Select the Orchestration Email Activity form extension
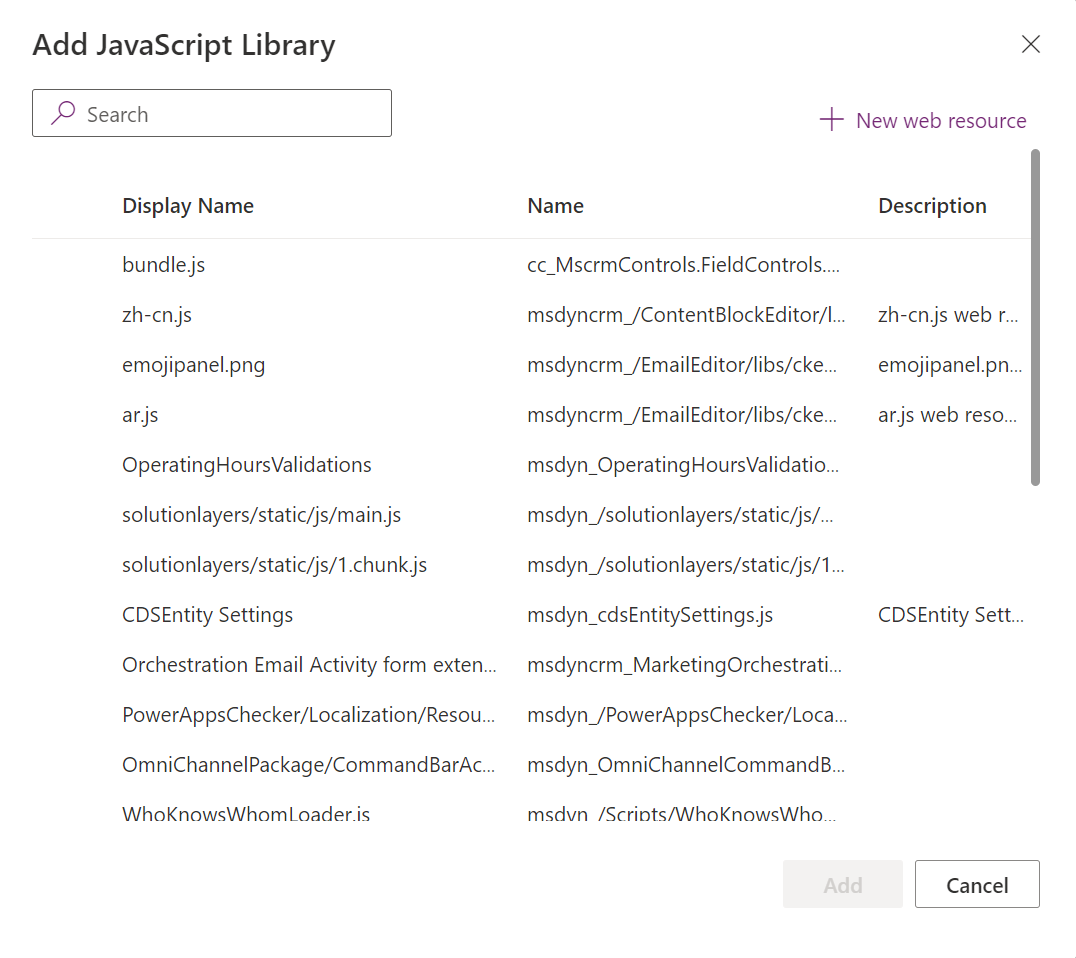The height and width of the screenshot is (958, 1076). pyautogui.click(x=300, y=664)
